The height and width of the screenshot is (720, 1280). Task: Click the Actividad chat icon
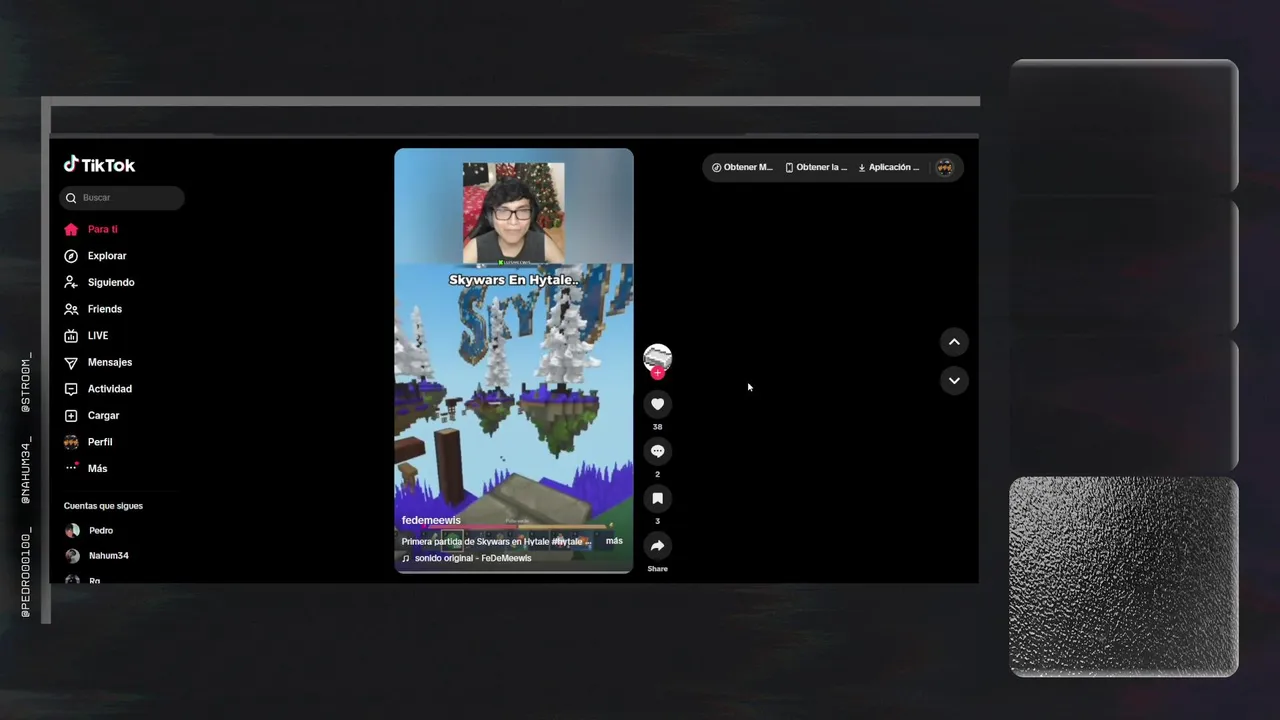pos(71,389)
